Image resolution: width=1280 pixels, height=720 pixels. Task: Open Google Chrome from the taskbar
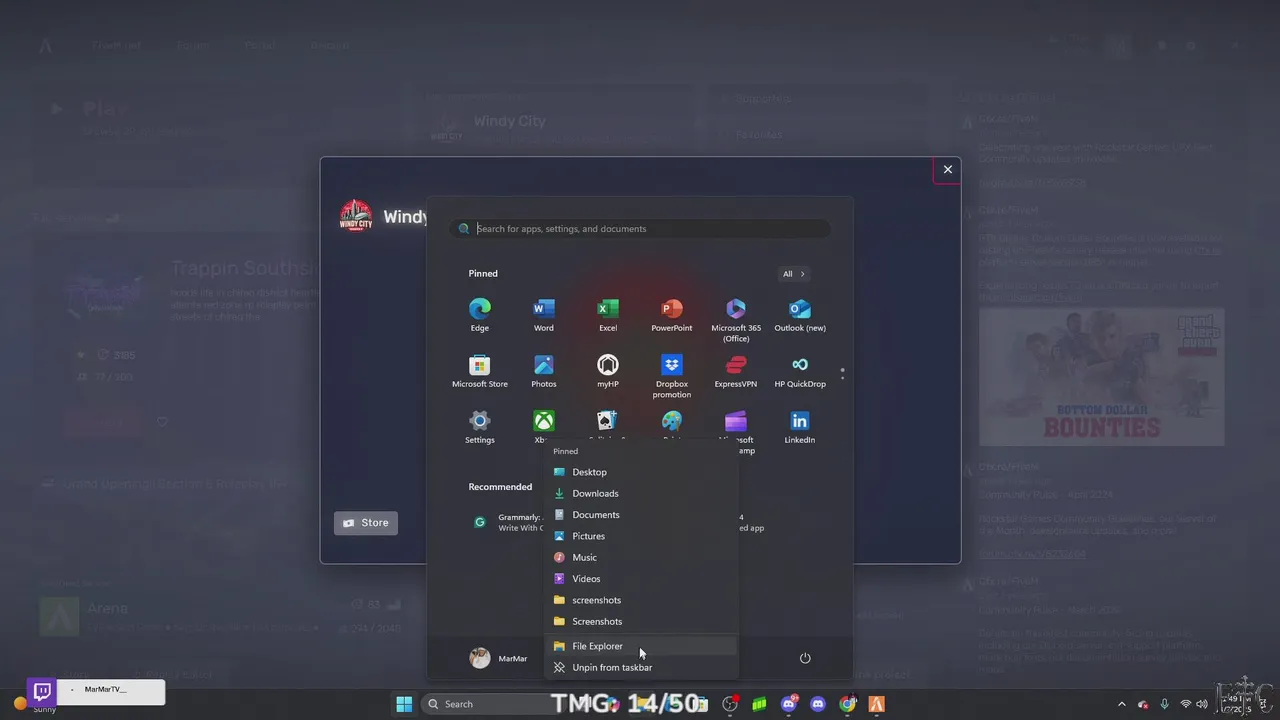click(848, 704)
